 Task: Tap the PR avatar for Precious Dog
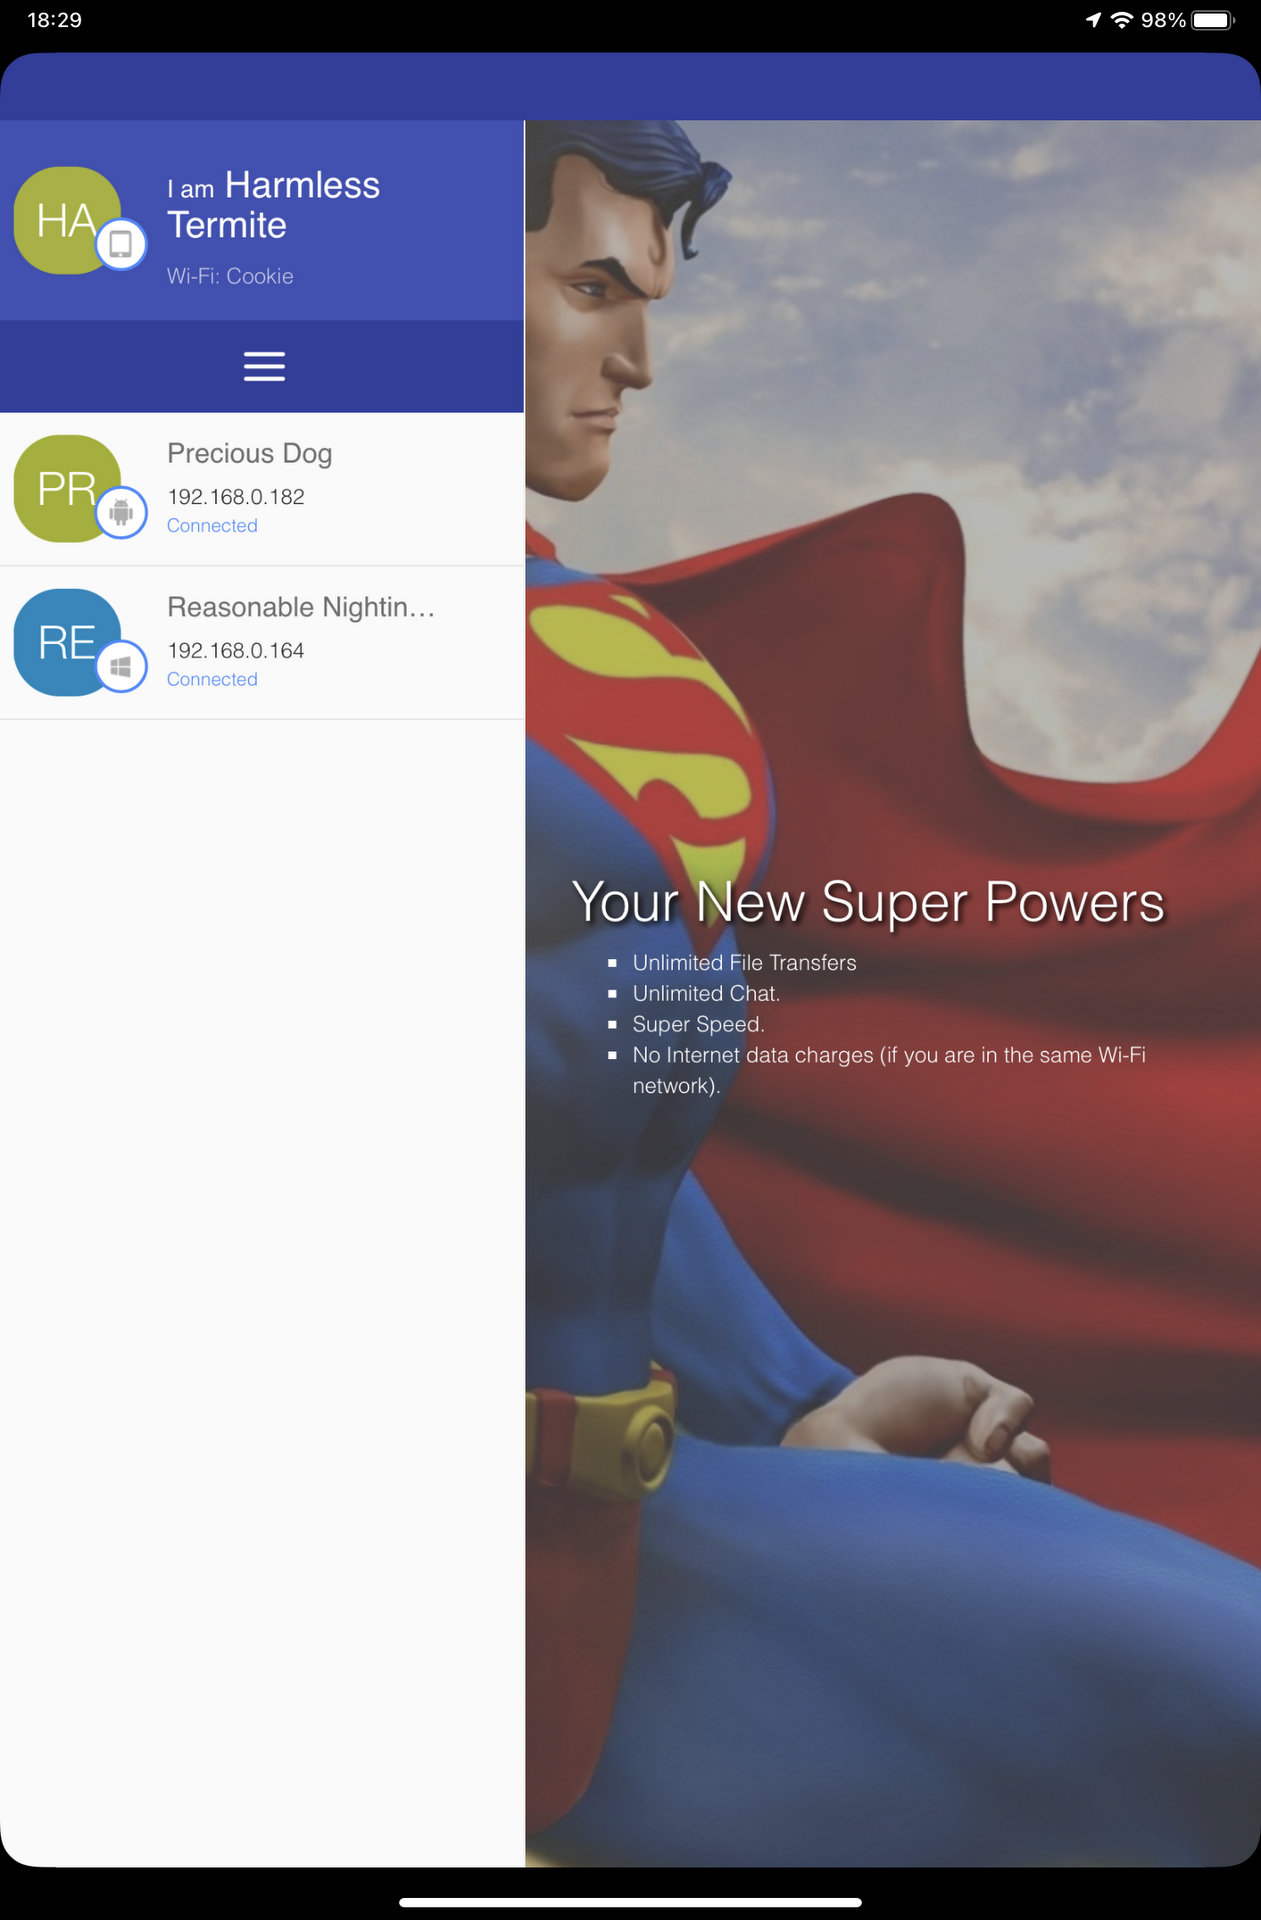(67, 488)
